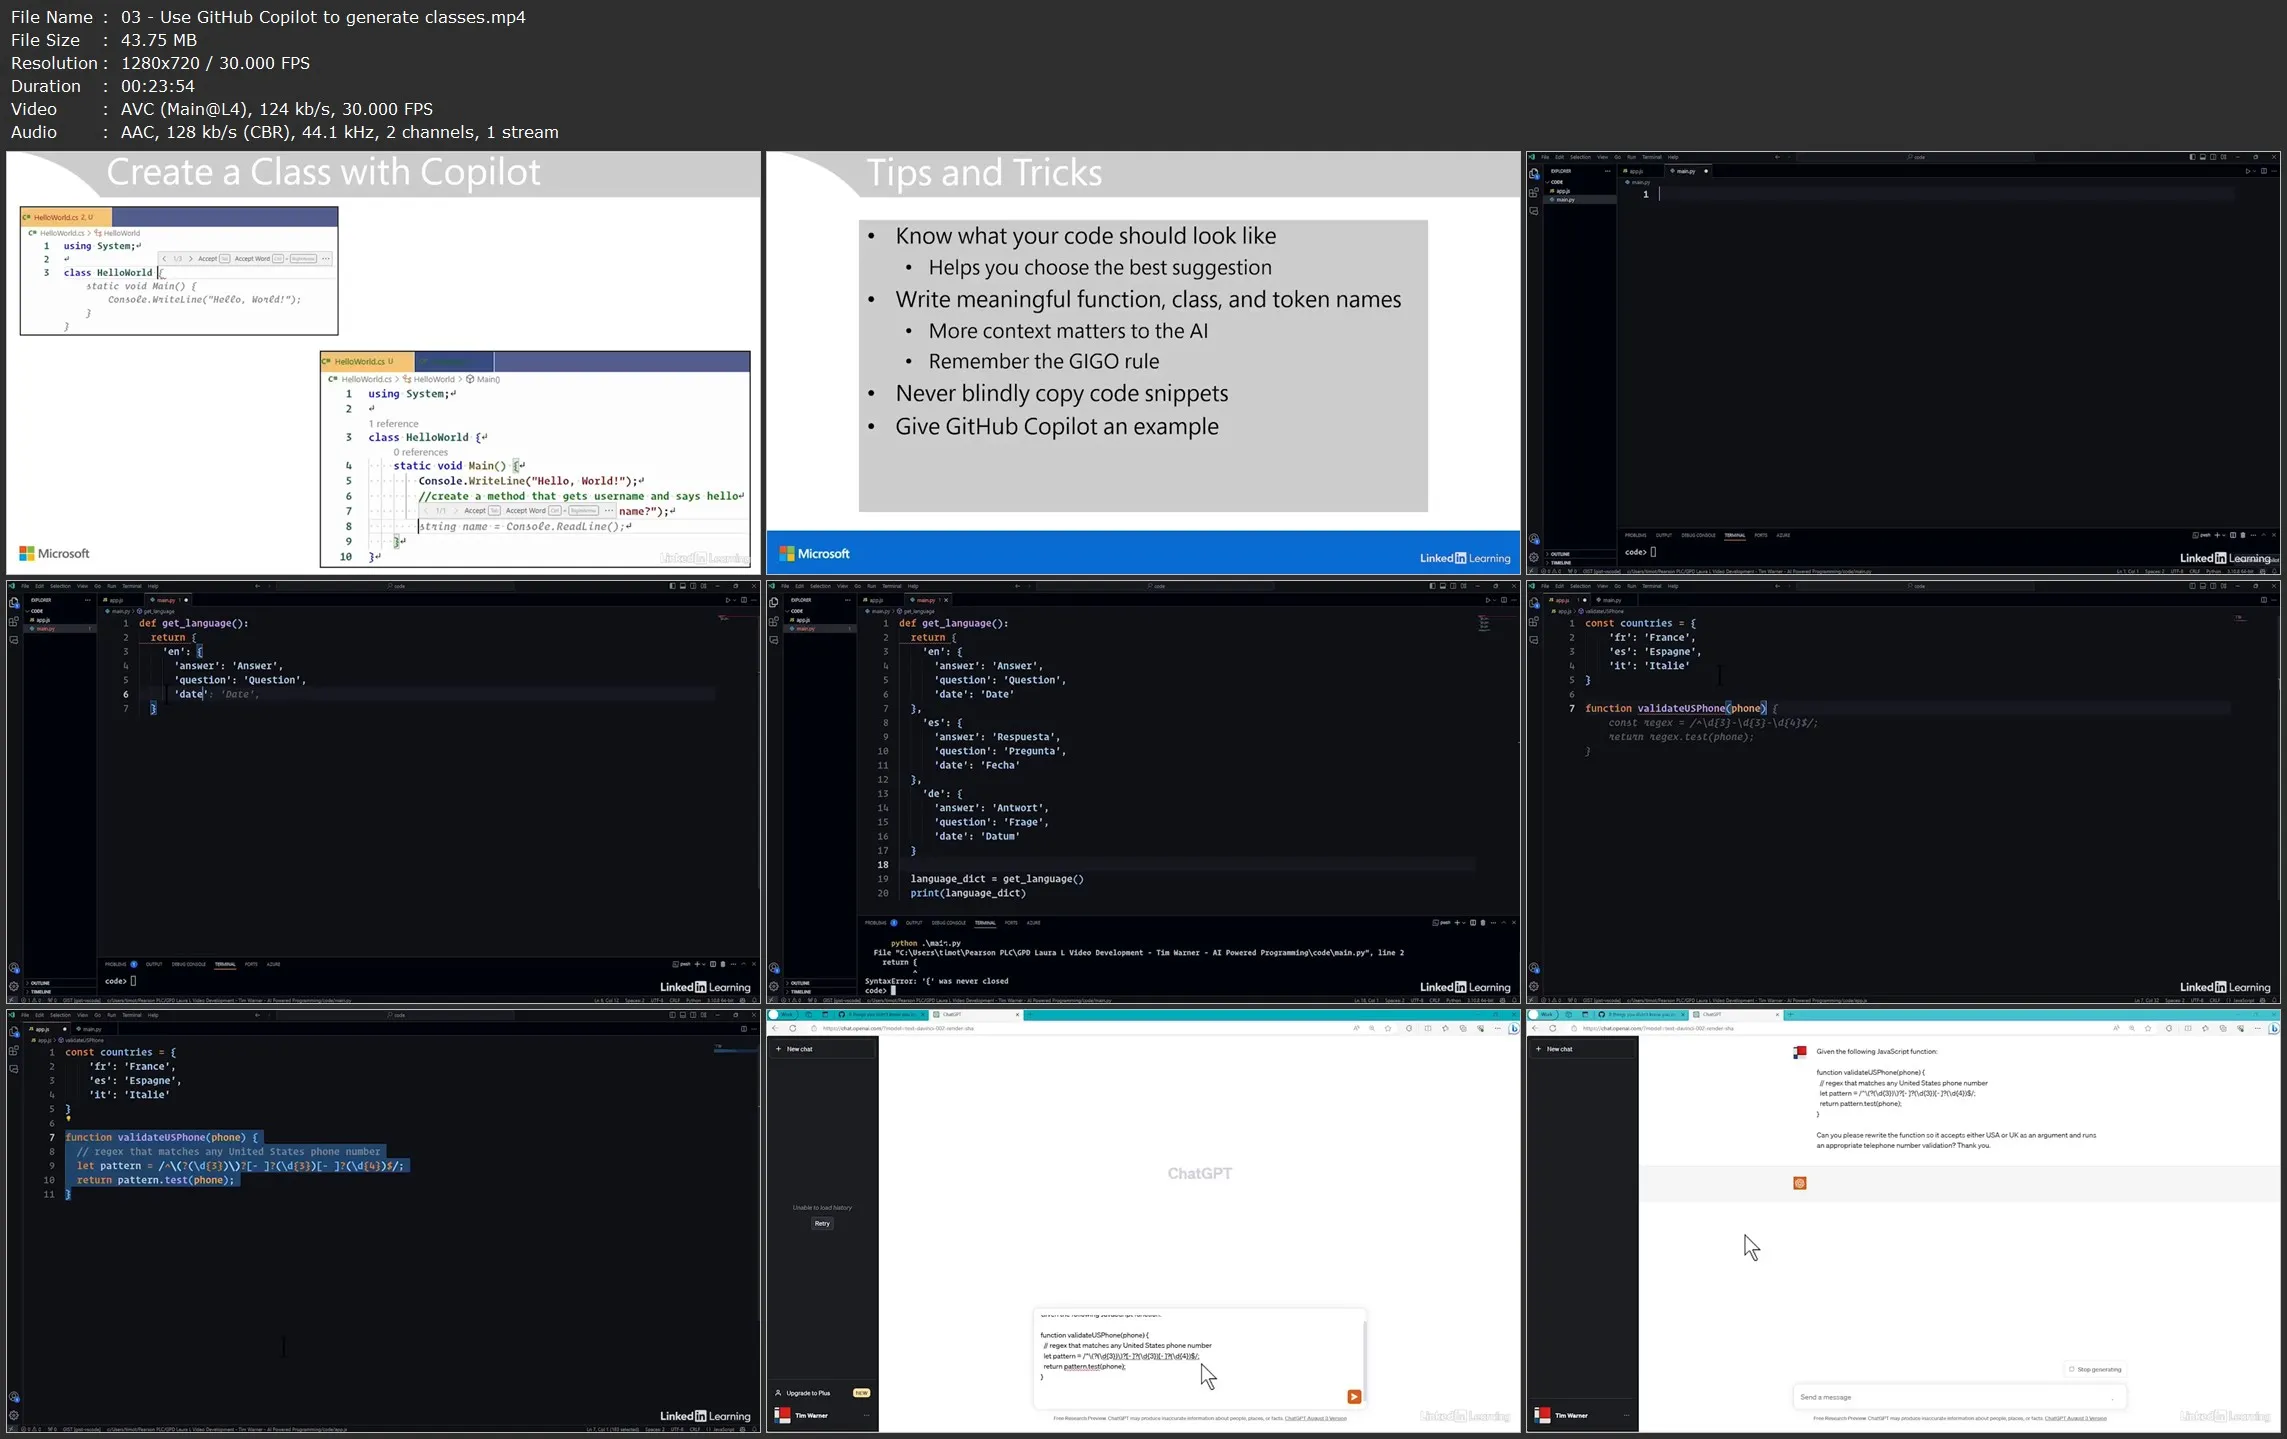Favorite star icon in ChatGPT input frame address bar
The width and height of the screenshot is (2287, 1439).
[x=1388, y=1028]
